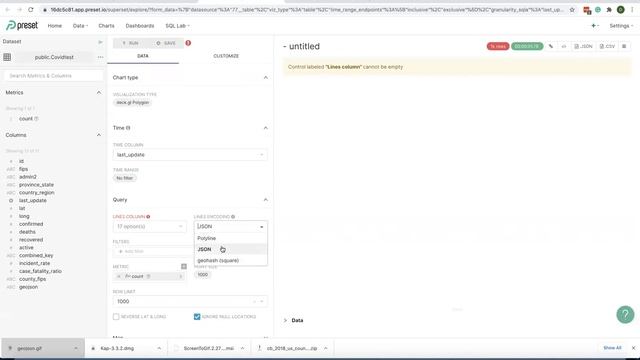This screenshot has width=640, height=360.
Task: Select the combined_key column
Action: (x=36, y=256)
